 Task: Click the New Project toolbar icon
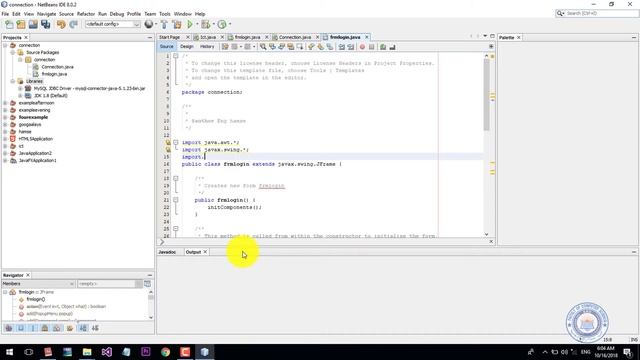click(21, 24)
